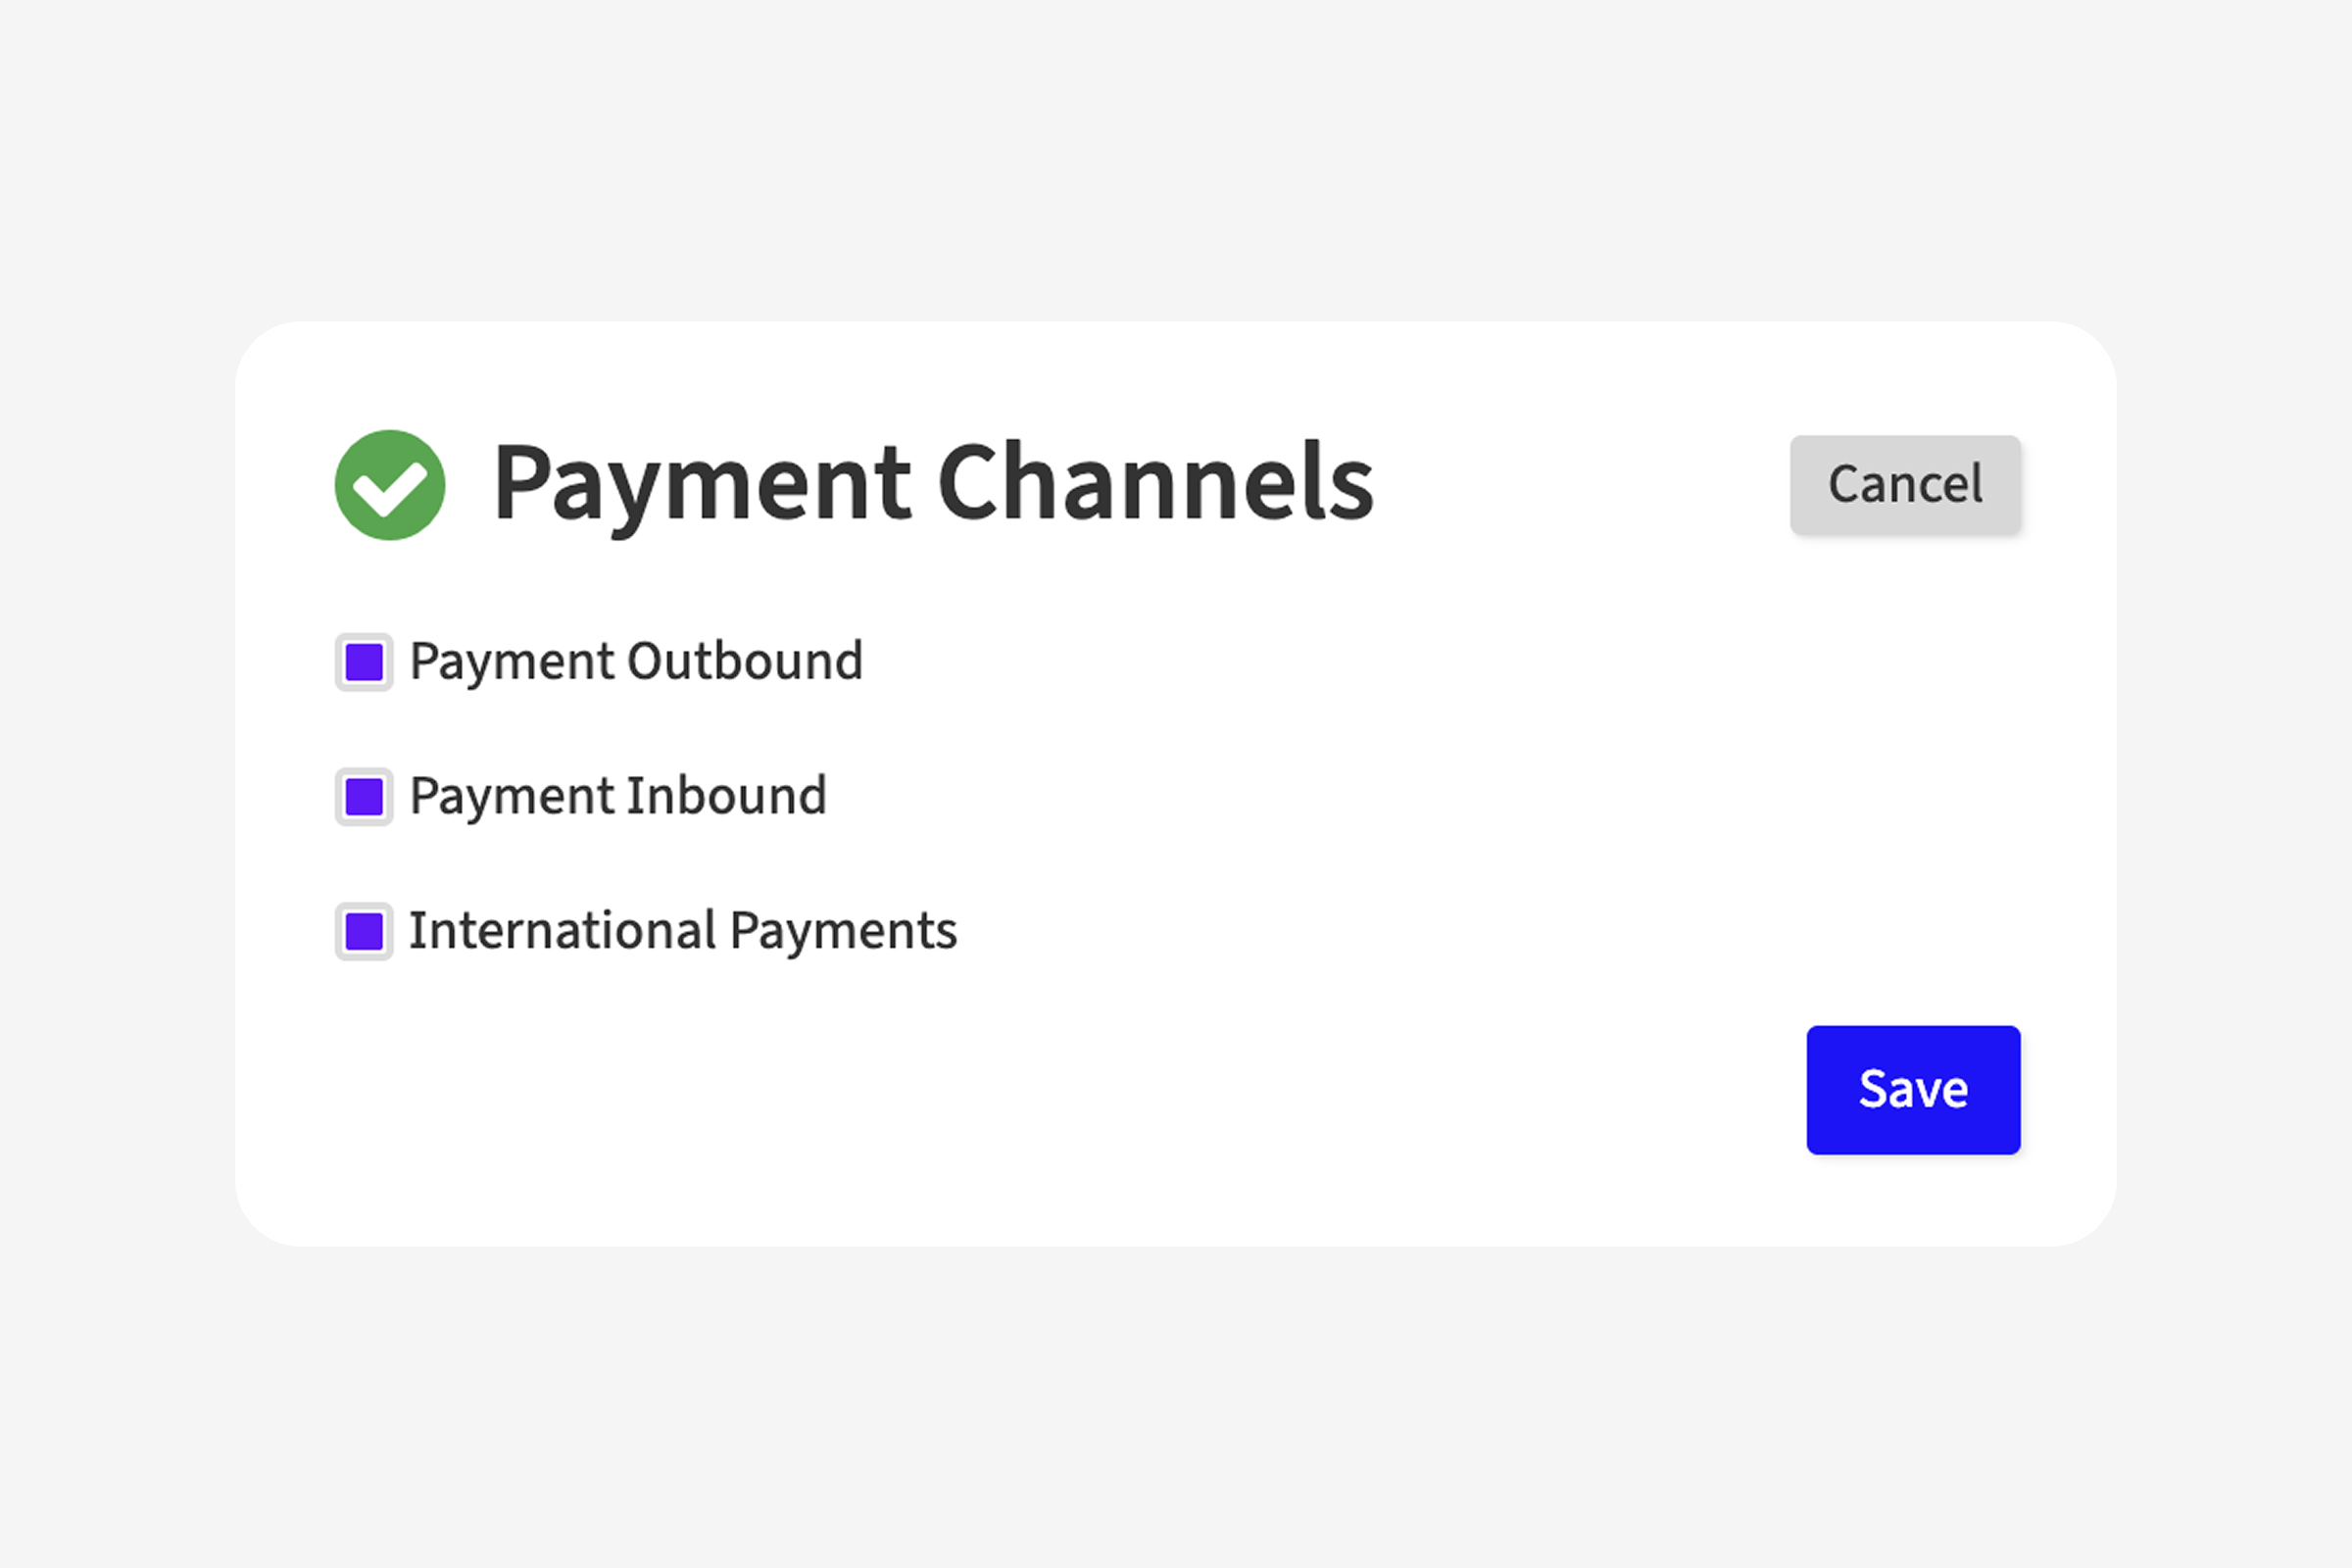Select the success icon beside Payment Channels
The height and width of the screenshot is (1568, 2352).
click(389, 485)
